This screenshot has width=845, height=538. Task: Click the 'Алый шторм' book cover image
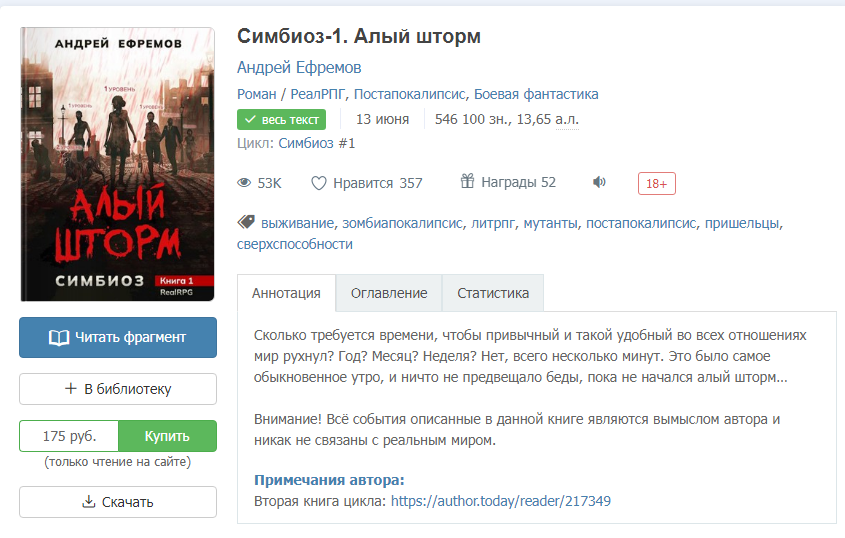click(117, 164)
